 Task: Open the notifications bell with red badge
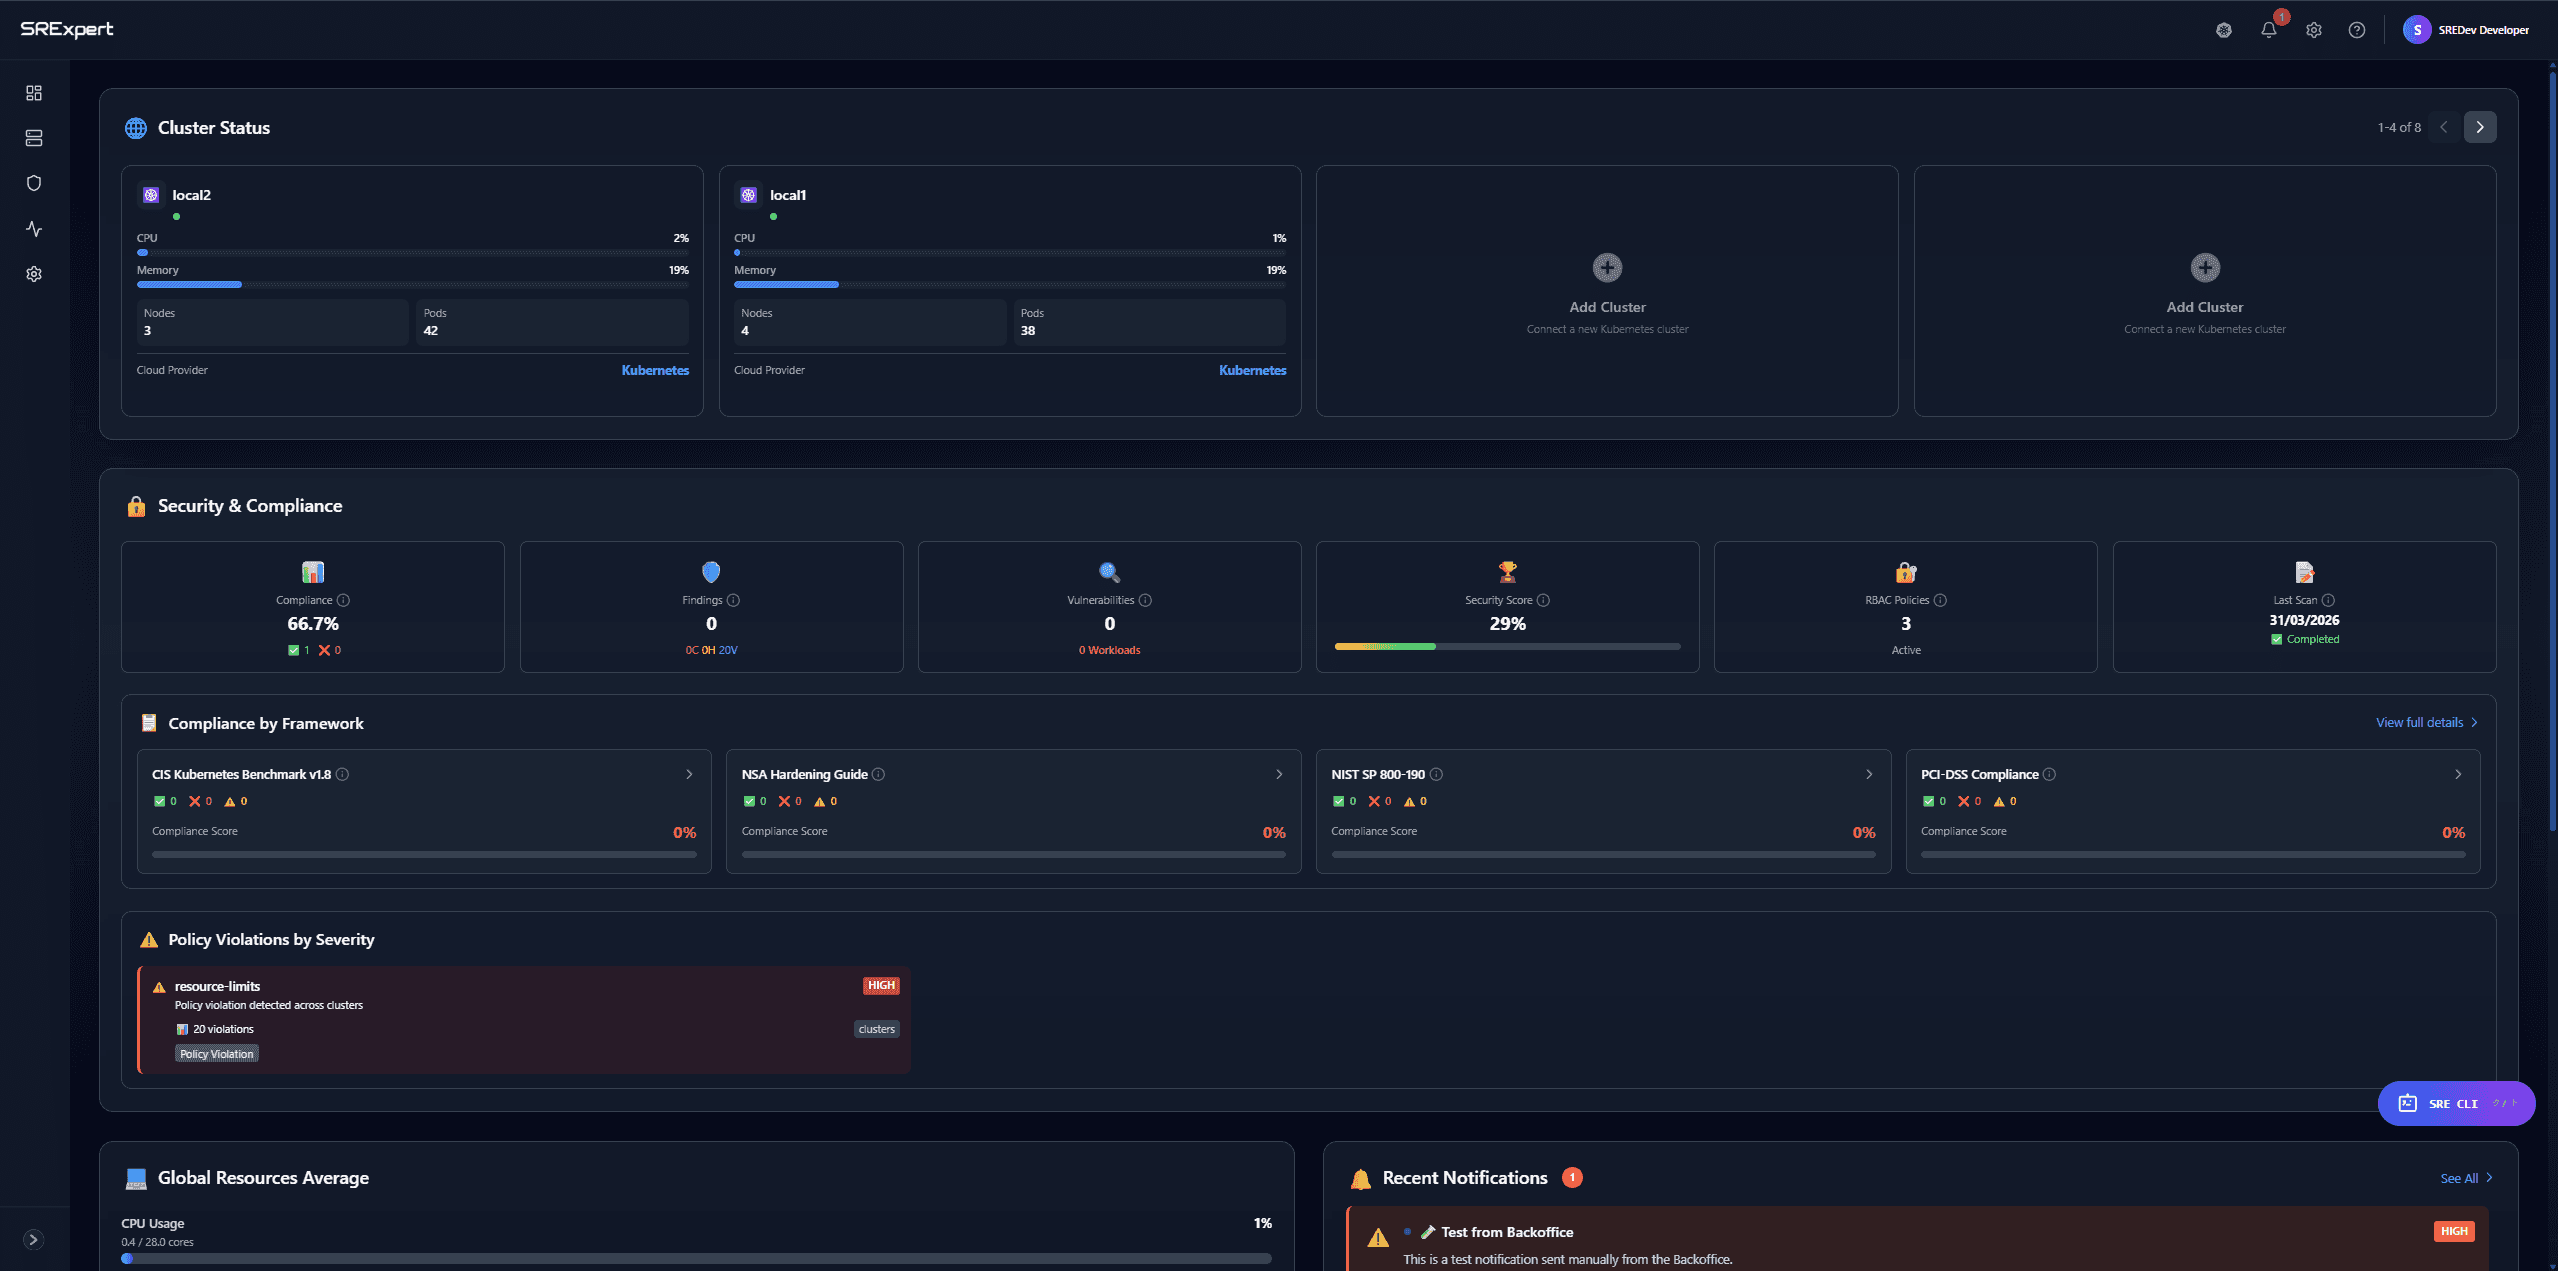(2269, 29)
